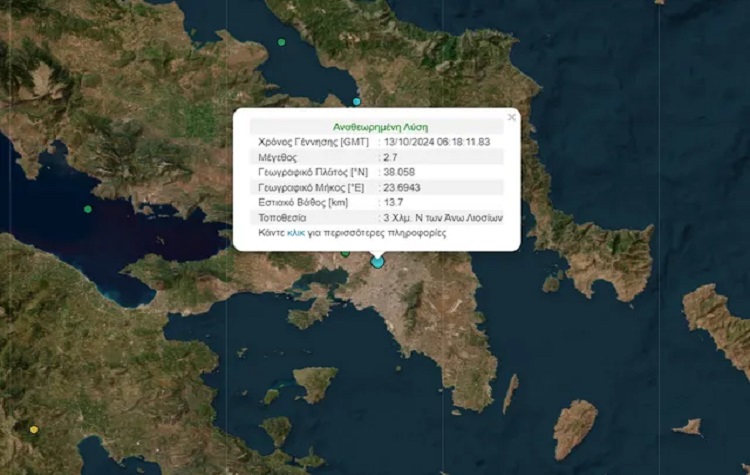This screenshot has height=475, width=750.
Task: Close the earthquake info popup
Action: 512,117
